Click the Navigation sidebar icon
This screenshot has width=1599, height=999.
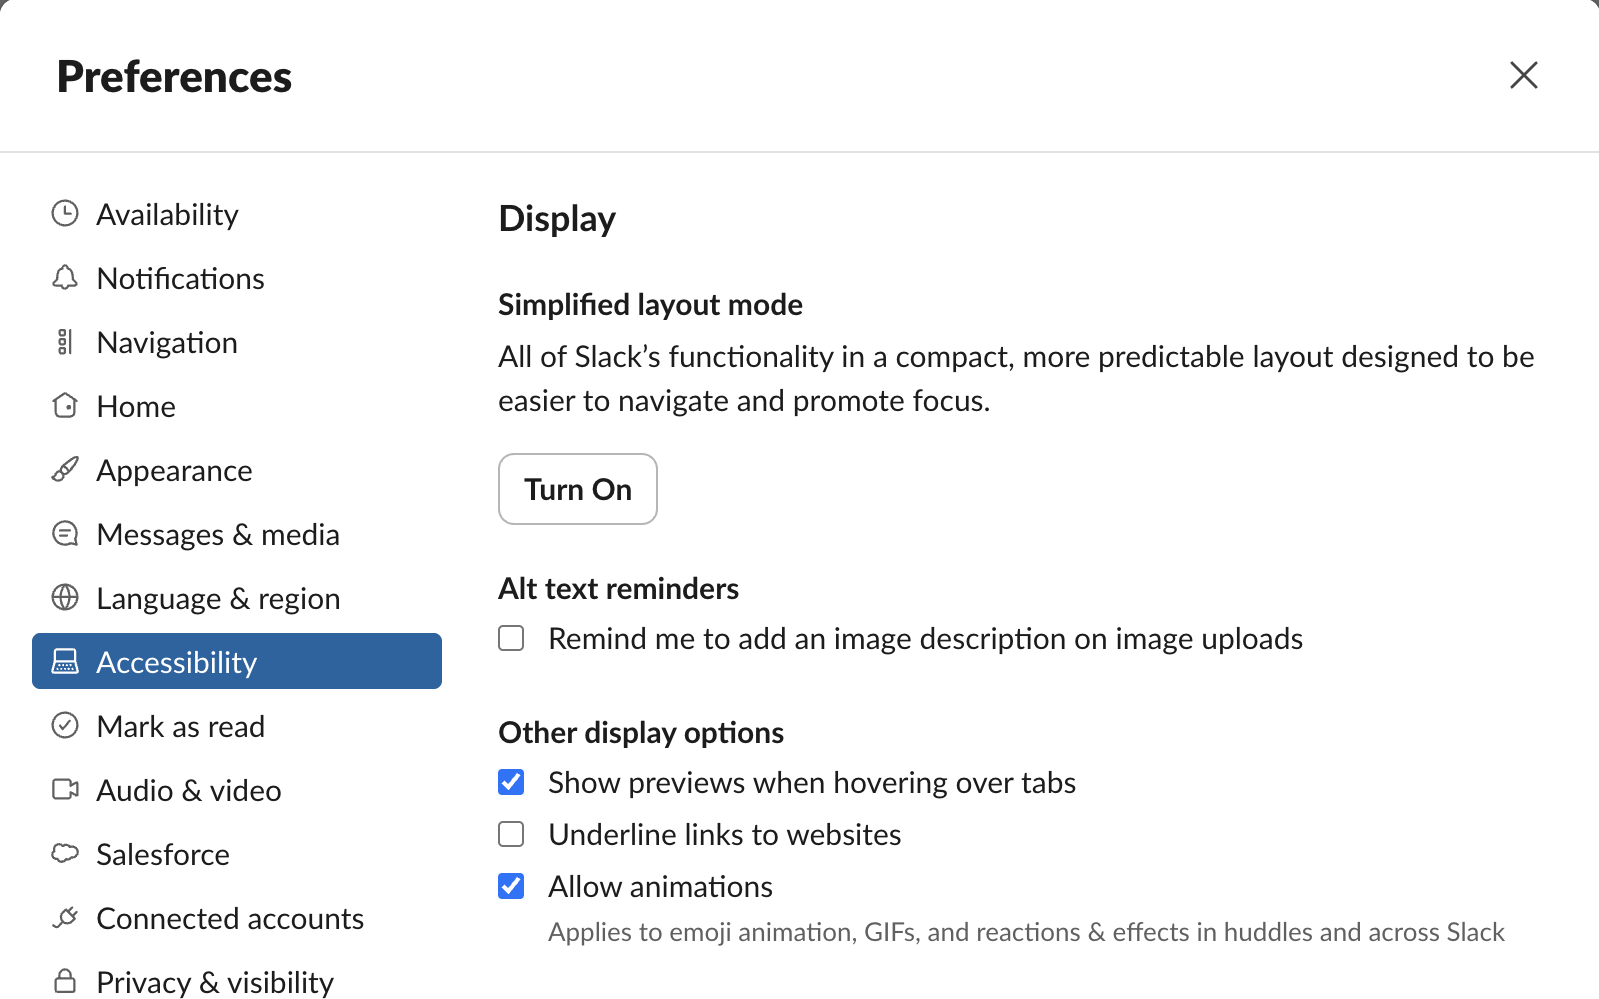(65, 341)
